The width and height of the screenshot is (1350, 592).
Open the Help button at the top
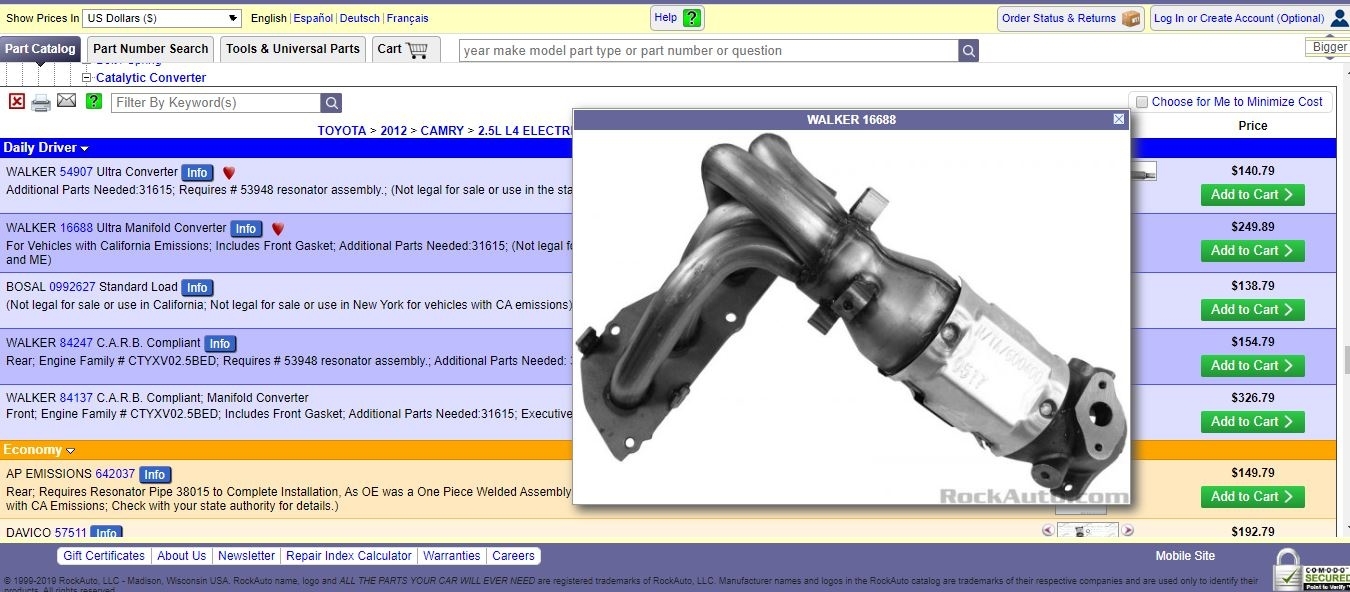click(678, 18)
